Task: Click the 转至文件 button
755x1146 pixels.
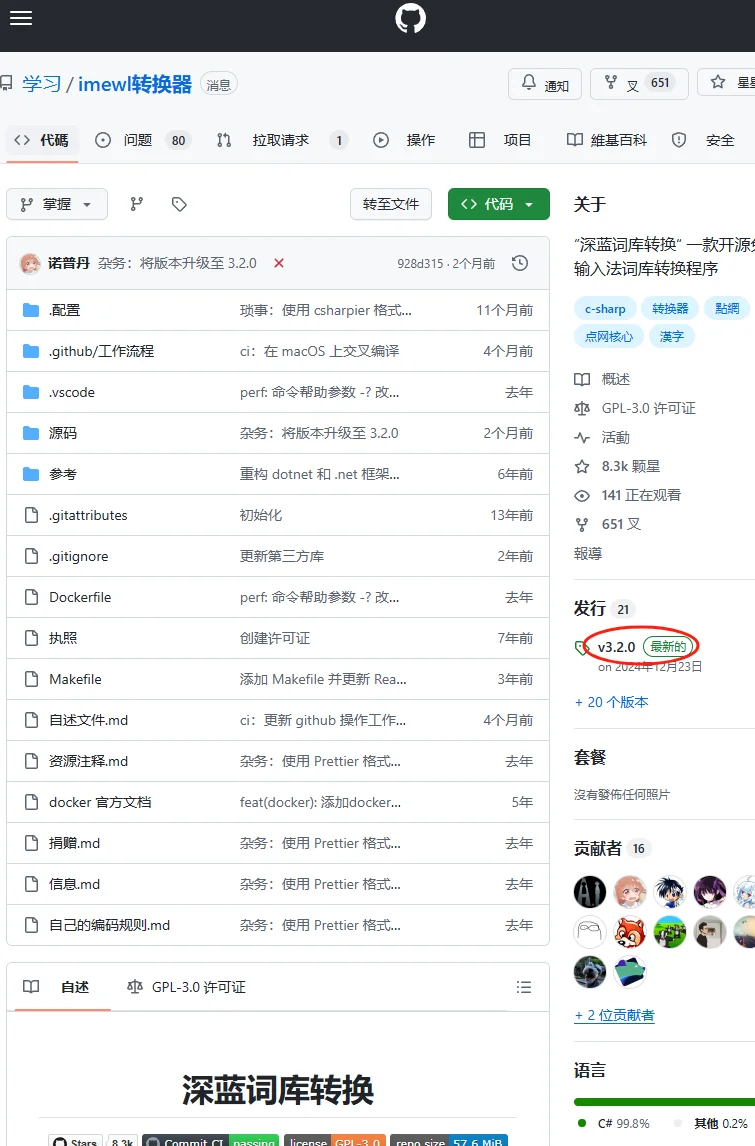Action: point(391,204)
